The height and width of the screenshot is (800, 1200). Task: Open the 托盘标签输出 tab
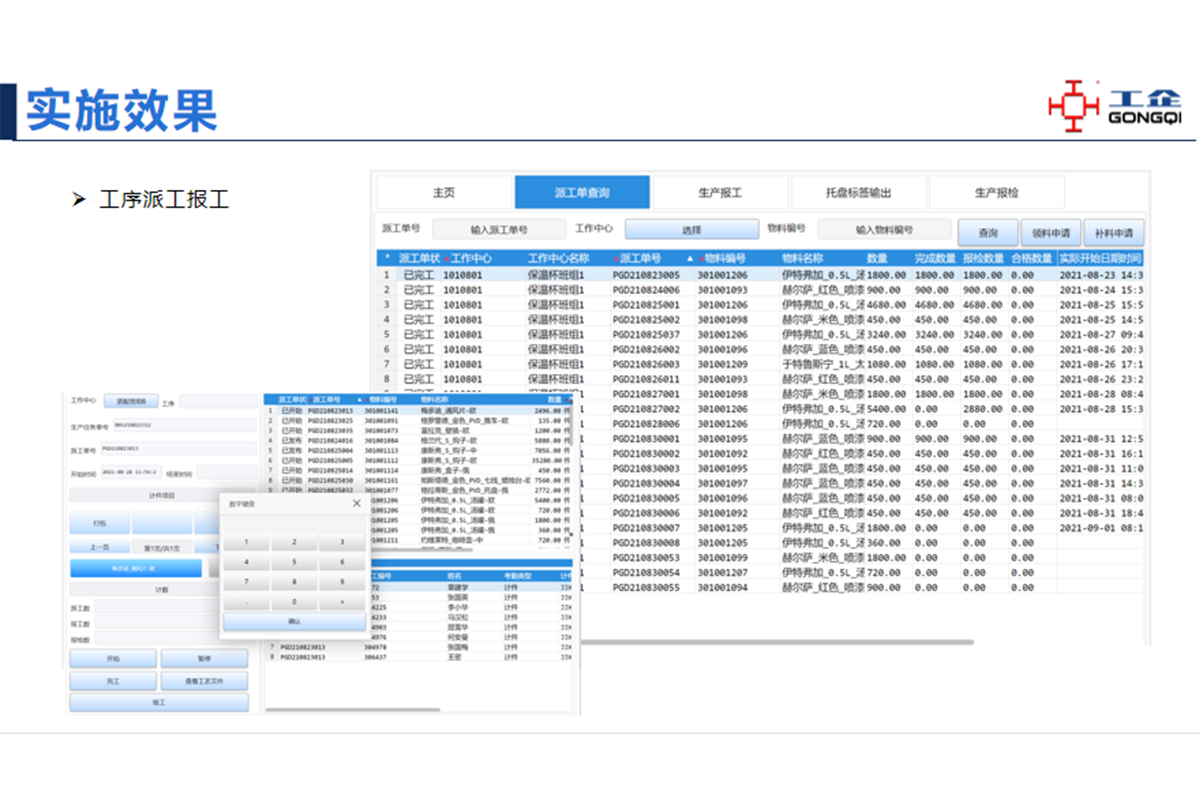click(858, 193)
